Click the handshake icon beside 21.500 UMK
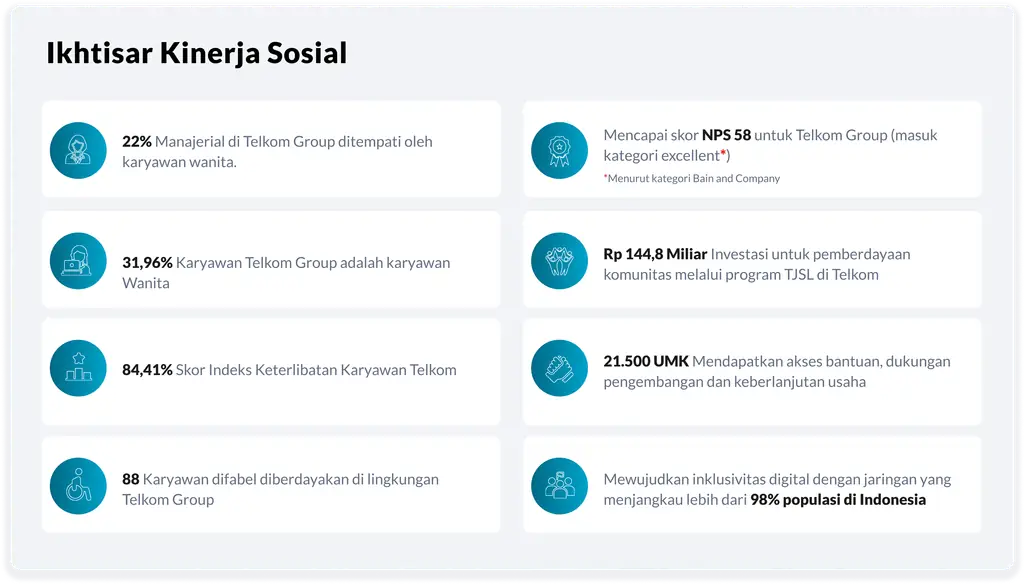The height and width of the screenshot is (584, 1024). point(560,368)
